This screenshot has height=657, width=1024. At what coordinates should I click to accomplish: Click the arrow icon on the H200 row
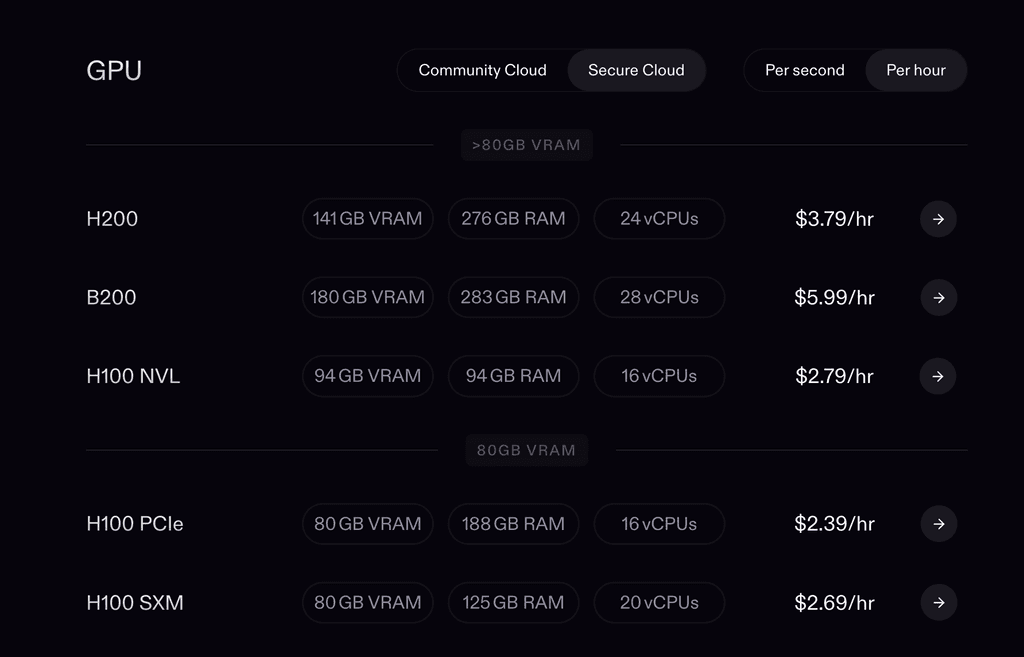pos(938,219)
